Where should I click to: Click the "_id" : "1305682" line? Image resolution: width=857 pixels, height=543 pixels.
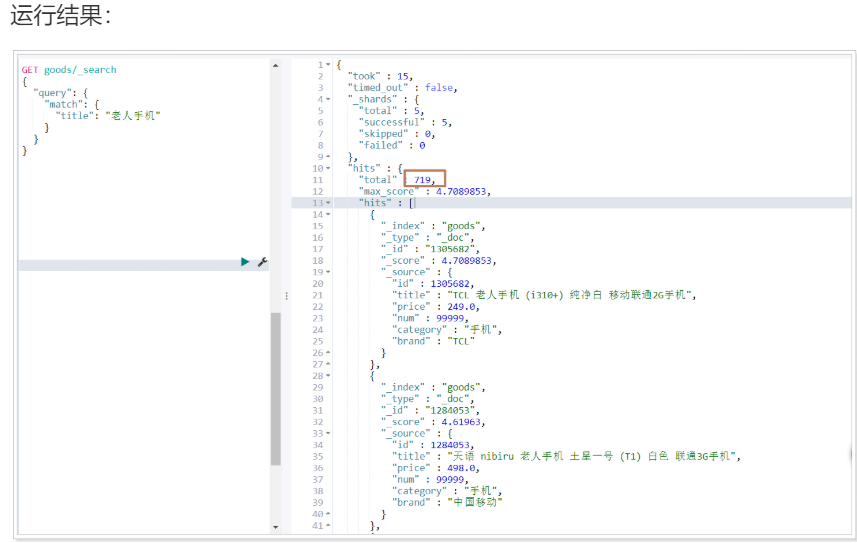tap(430, 249)
